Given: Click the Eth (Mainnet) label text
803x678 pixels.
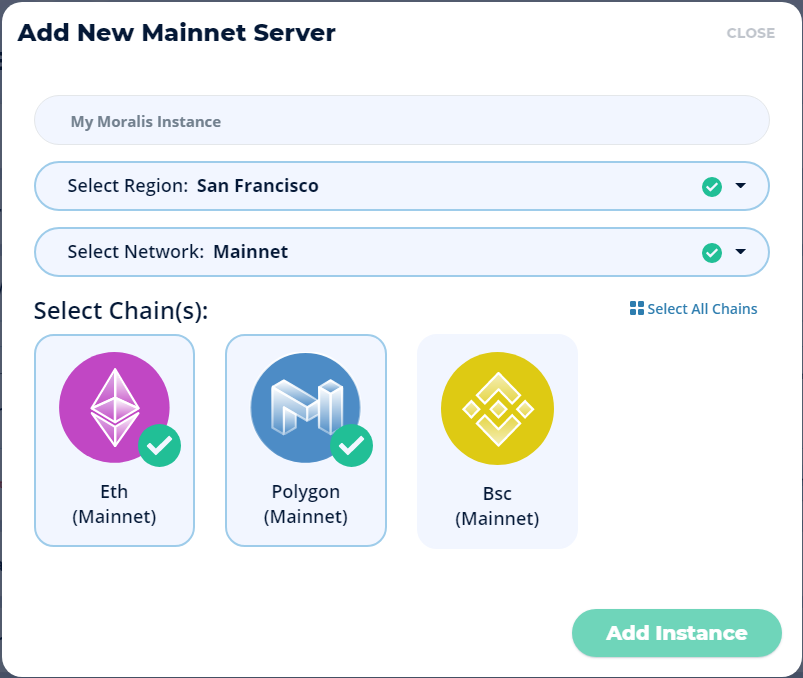Looking at the screenshot, I should pos(114,504).
